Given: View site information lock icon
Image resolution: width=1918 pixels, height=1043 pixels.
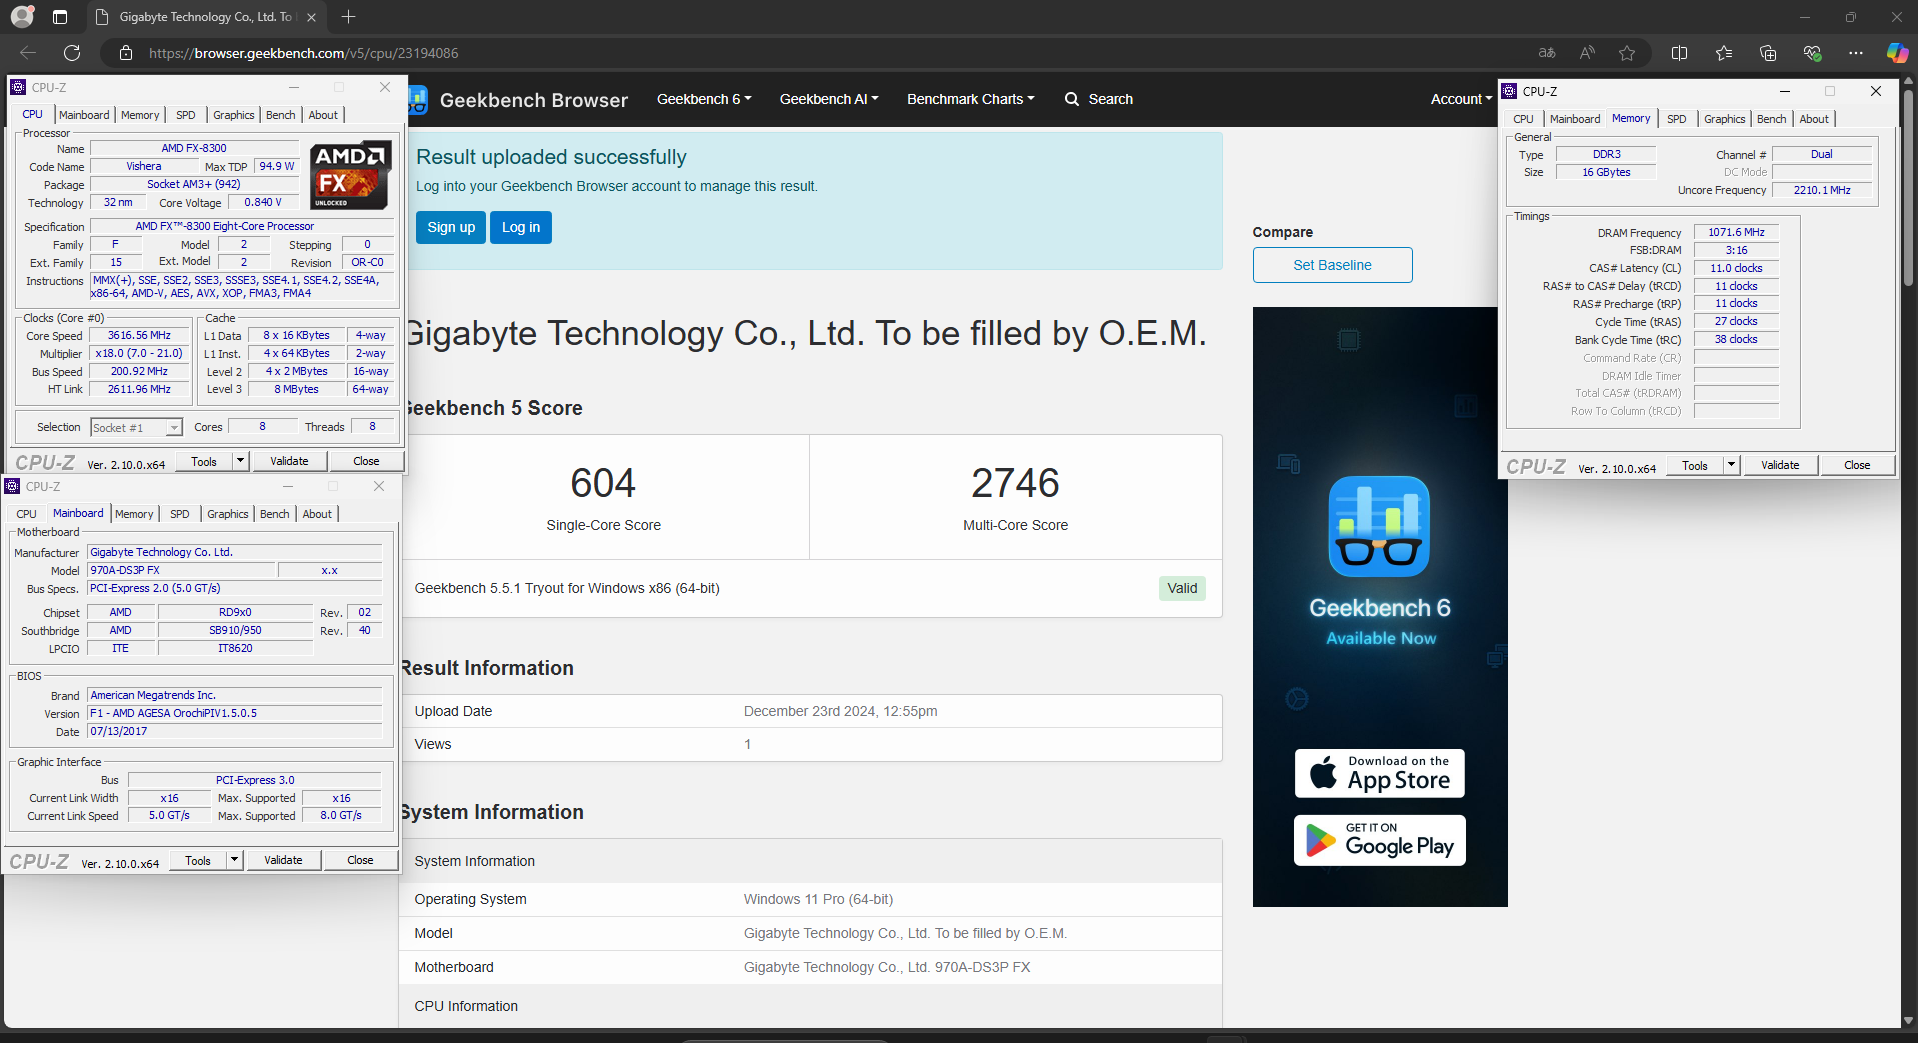Looking at the screenshot, I should click(x=126, y=53).
